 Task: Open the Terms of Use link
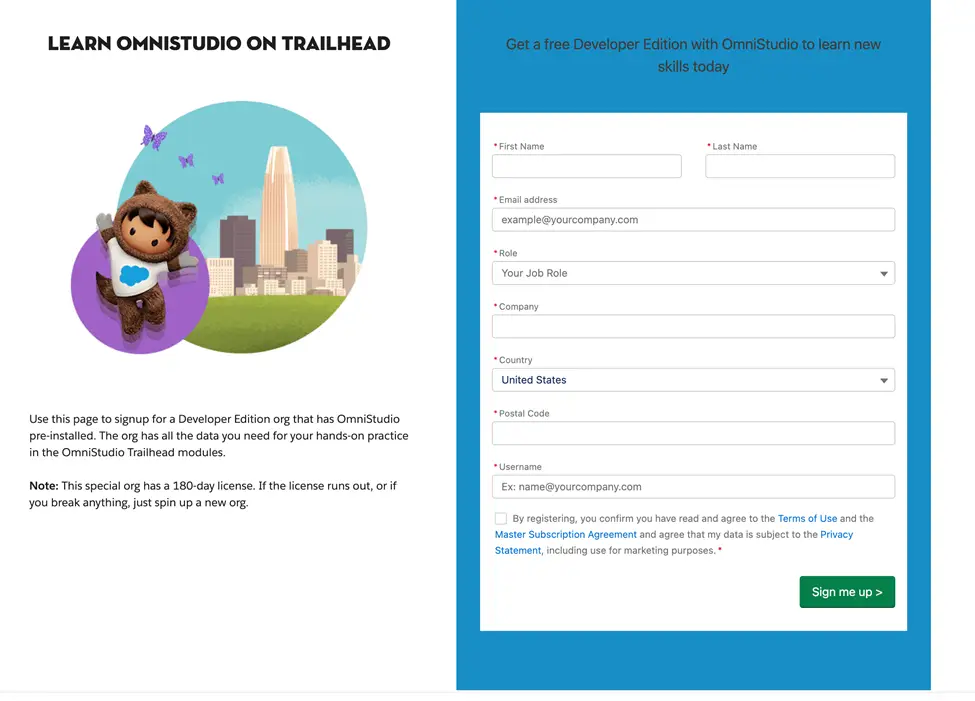tap(807, 519)
